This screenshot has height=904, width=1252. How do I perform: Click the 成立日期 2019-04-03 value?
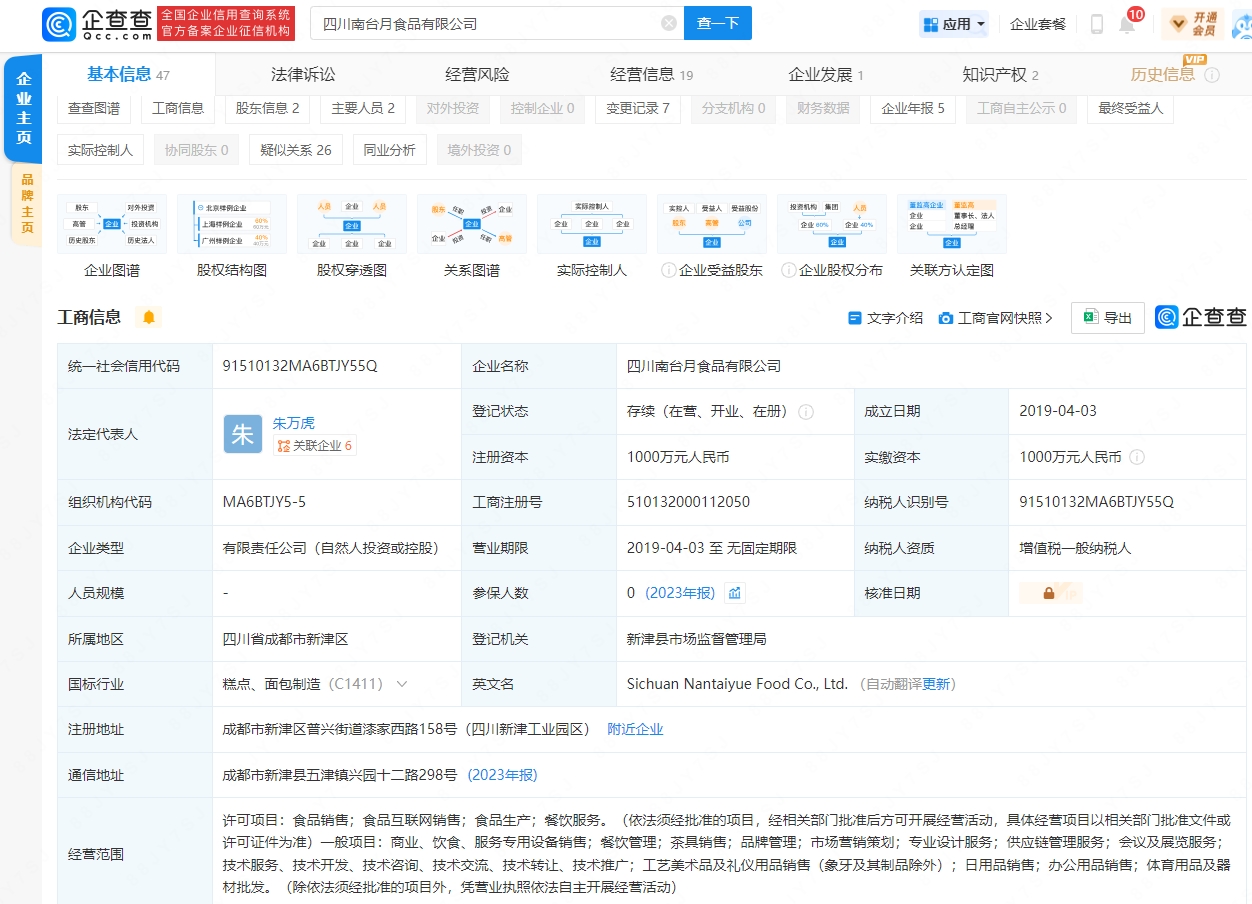click(x=1058, y=411)
